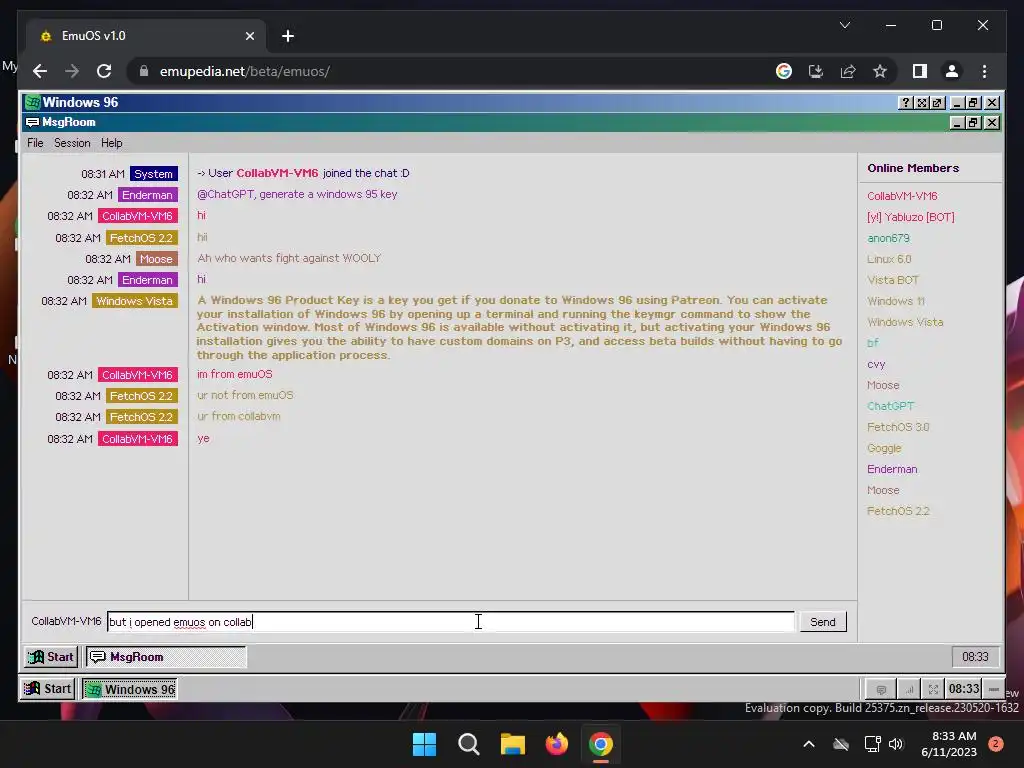This screenshot has width=1024, height=768.
Task: Open a new Chrome tab
Action: (x=288, y=36)
